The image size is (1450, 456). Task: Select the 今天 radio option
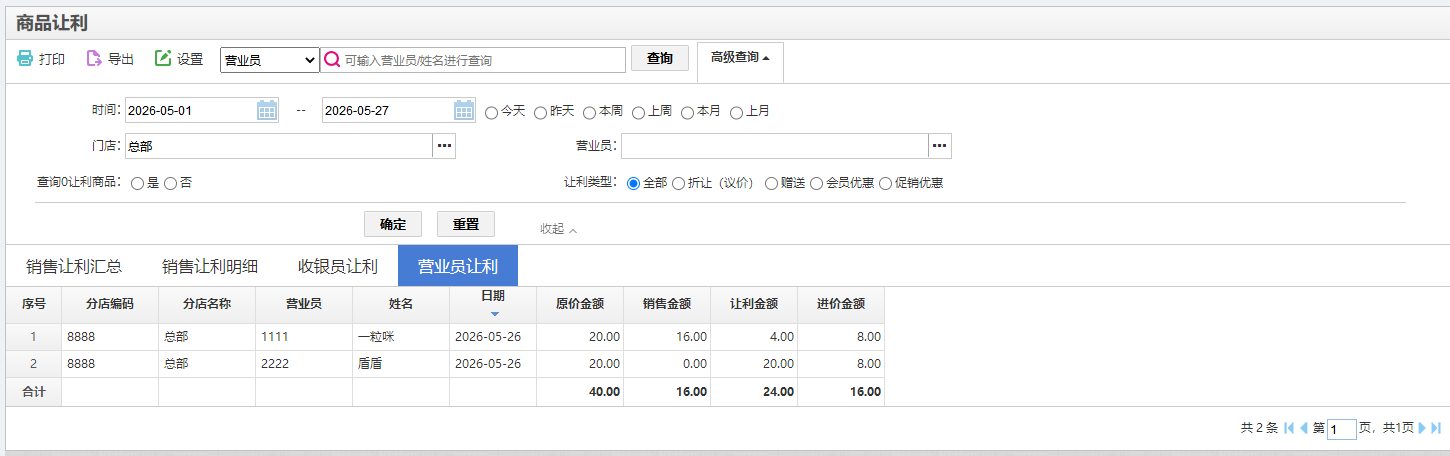(x=491, y=112)
